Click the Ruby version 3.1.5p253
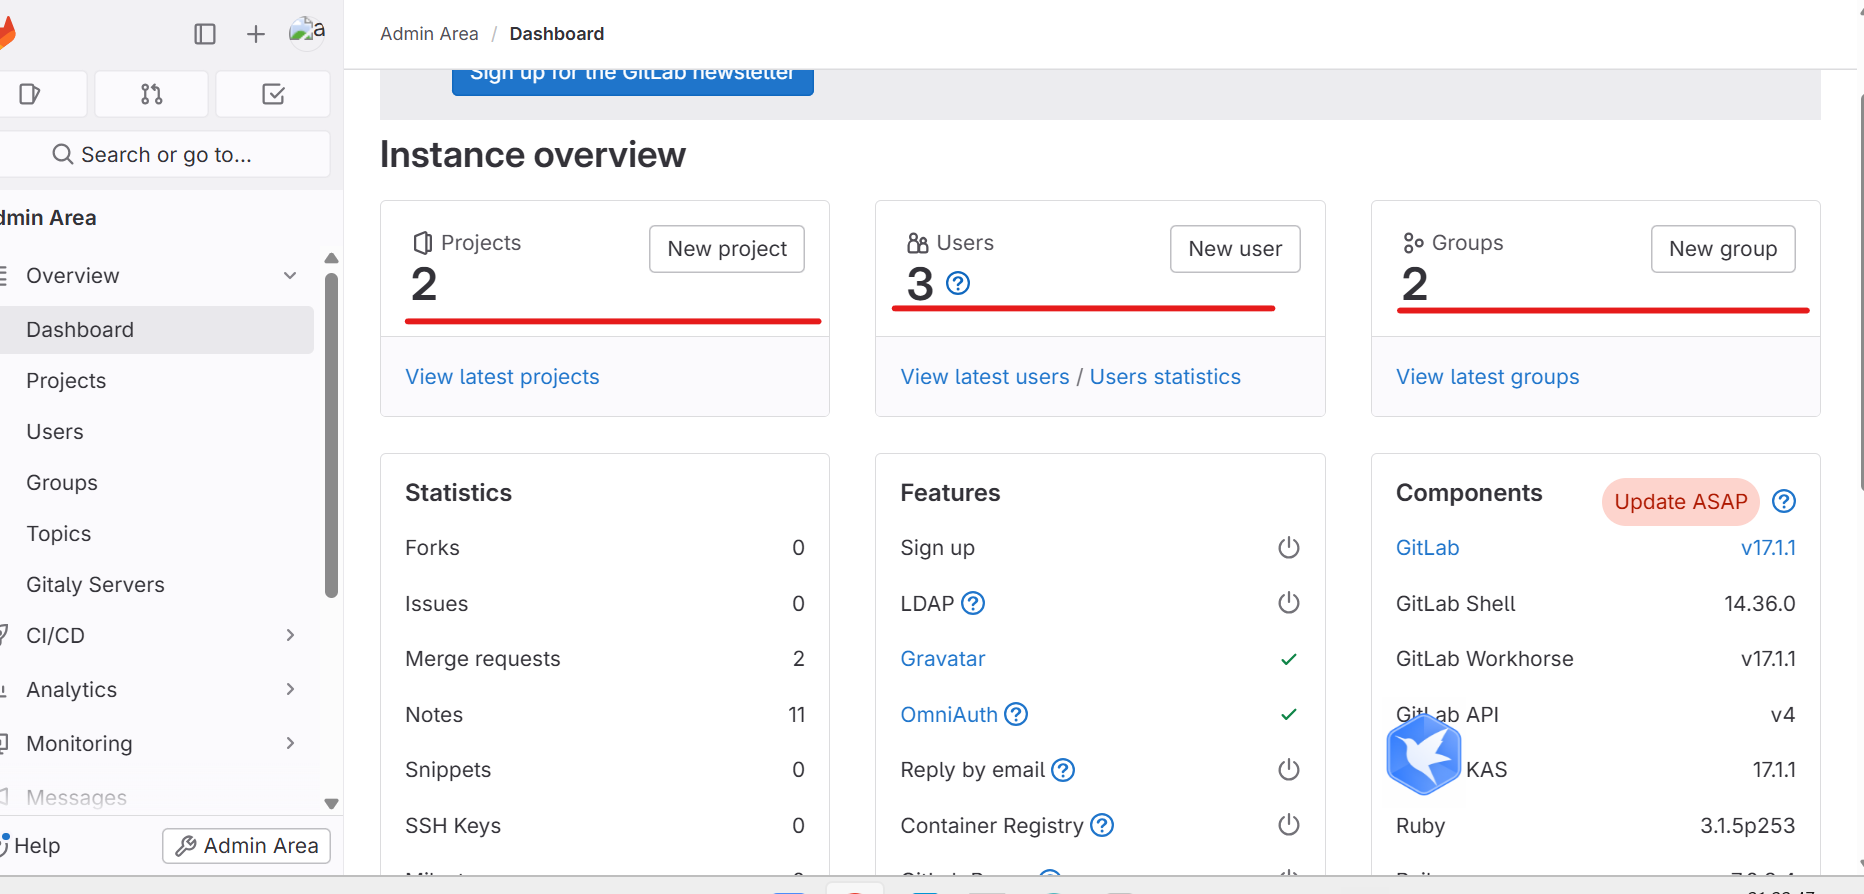The width and height of the screenshot is (1864, 894). (1748, 826)
